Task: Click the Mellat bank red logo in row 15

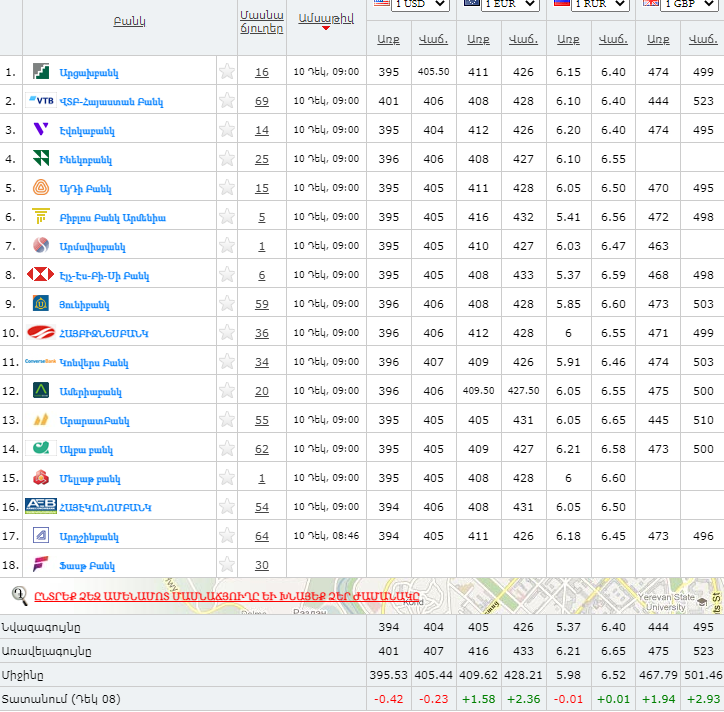Action: tap(41, 477)
